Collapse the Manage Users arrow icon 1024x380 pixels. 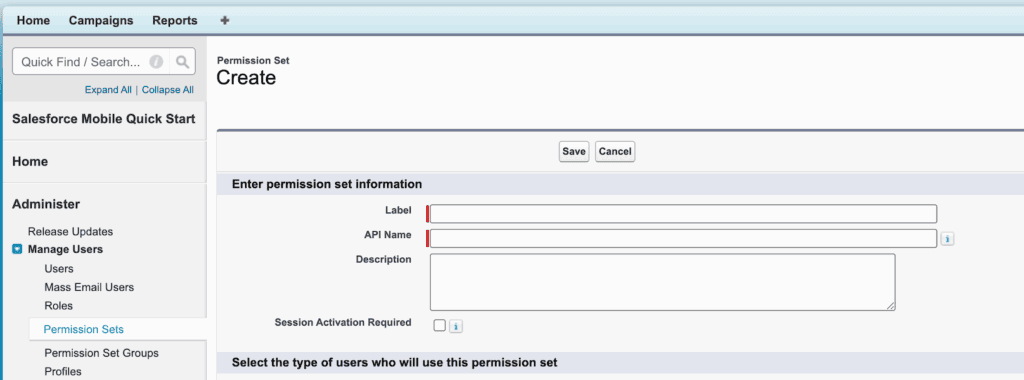(18, 249)
